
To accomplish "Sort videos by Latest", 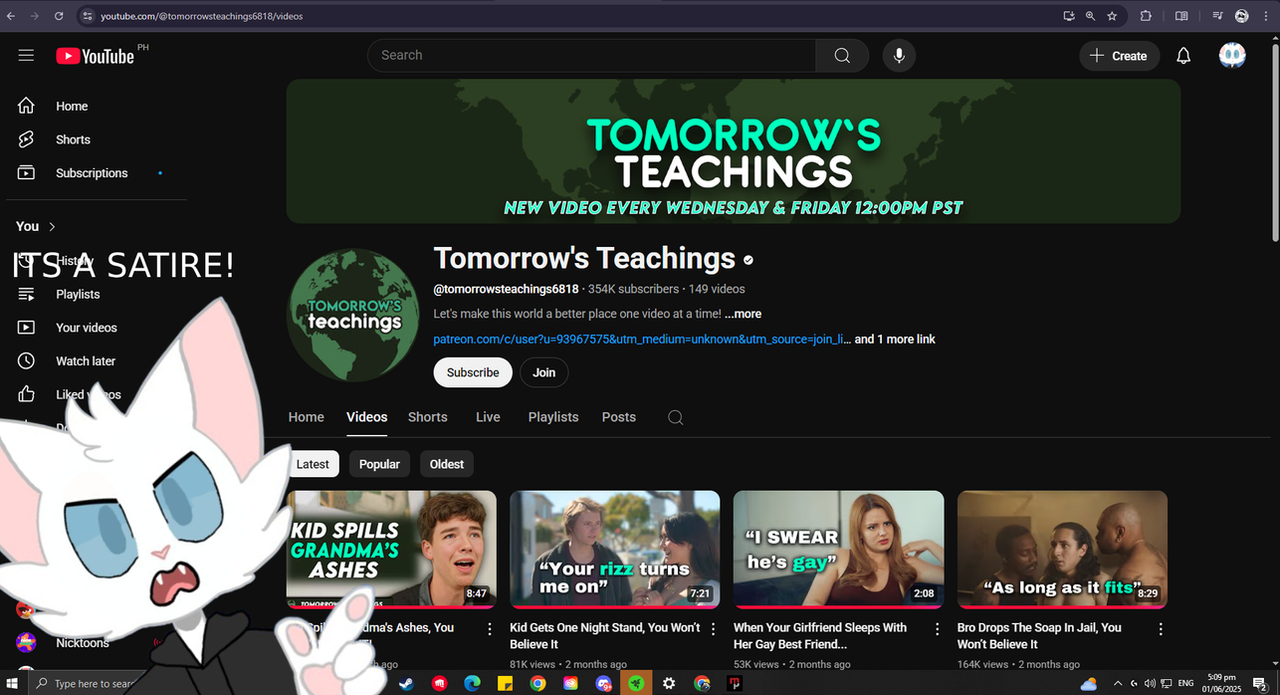I will coord(313,464).
